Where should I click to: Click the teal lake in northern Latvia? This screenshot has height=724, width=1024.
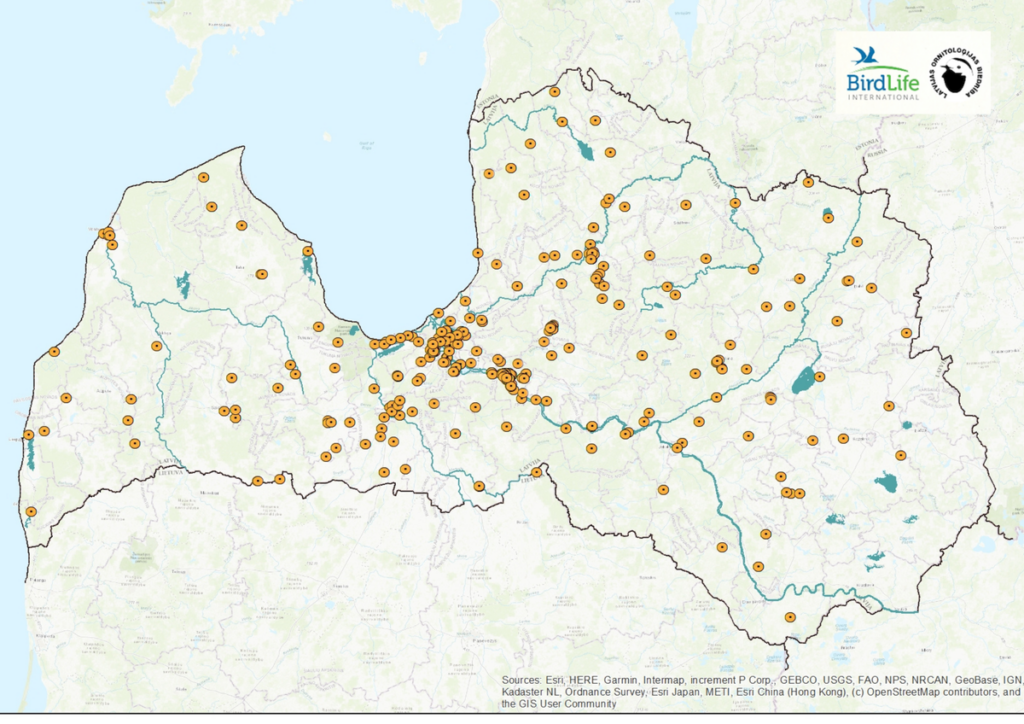pos(584,151)
